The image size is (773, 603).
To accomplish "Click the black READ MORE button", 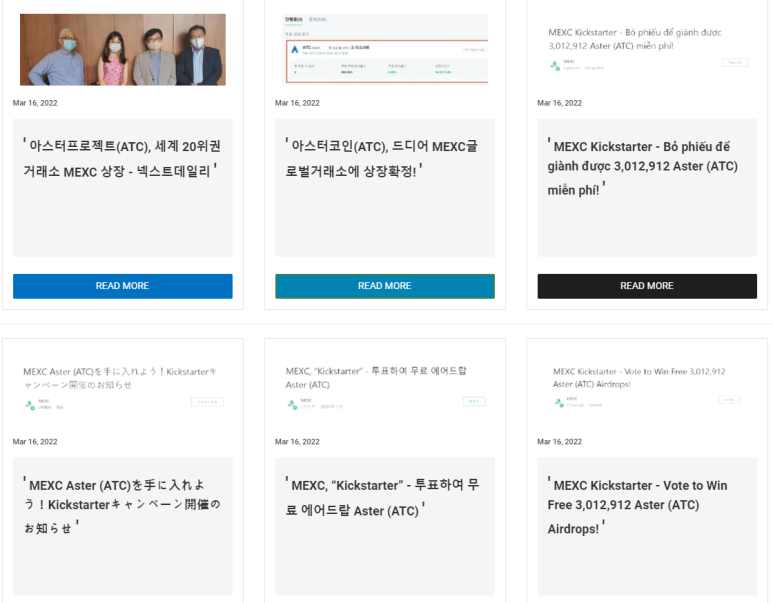I will click(647, 286).
